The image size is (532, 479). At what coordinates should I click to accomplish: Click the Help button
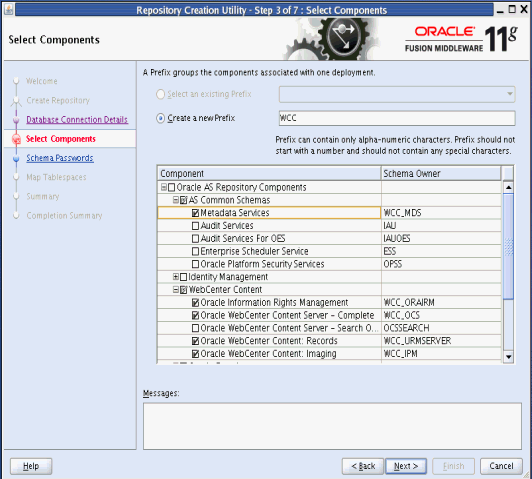[x=31, y=466]
